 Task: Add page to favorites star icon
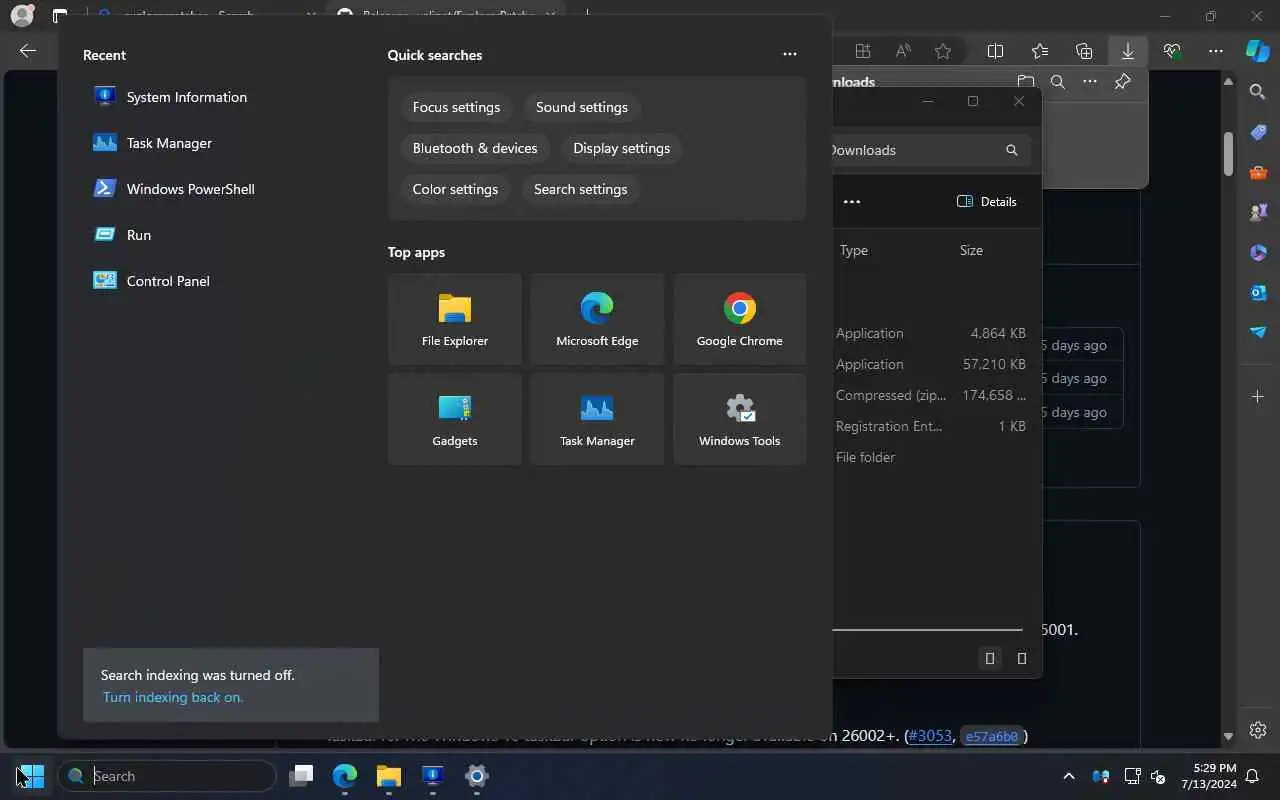point(943,51)
